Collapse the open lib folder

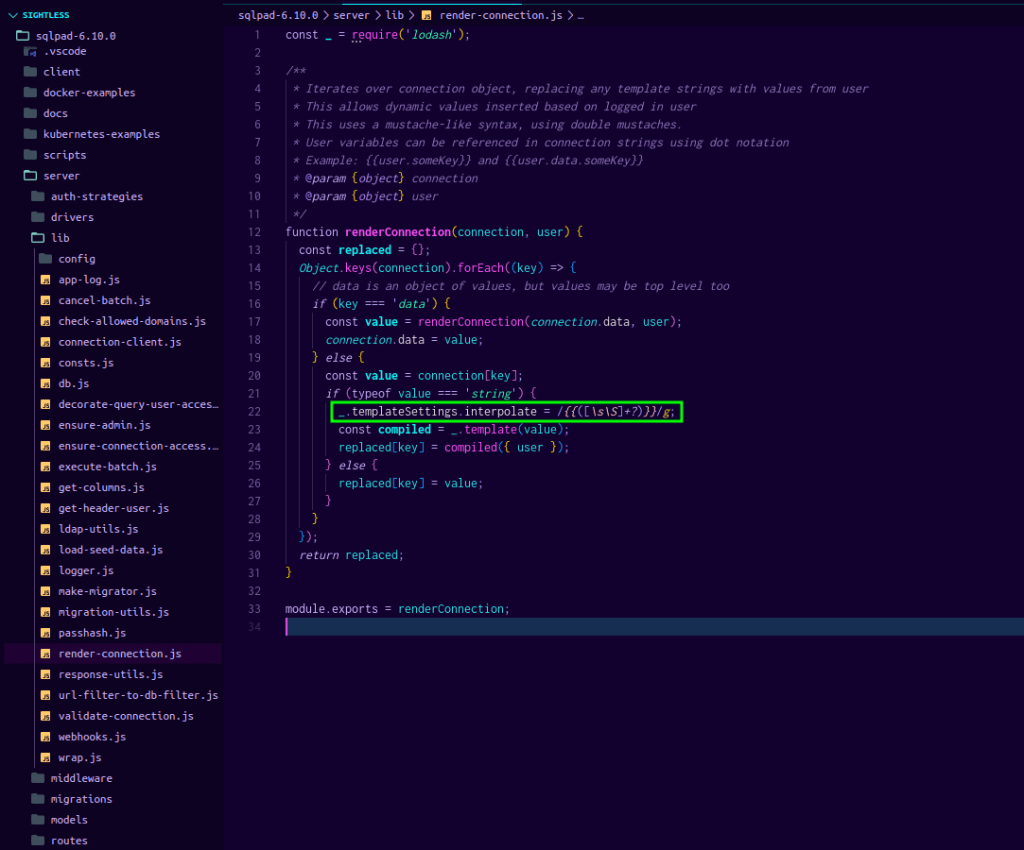[x=60, y=238]
